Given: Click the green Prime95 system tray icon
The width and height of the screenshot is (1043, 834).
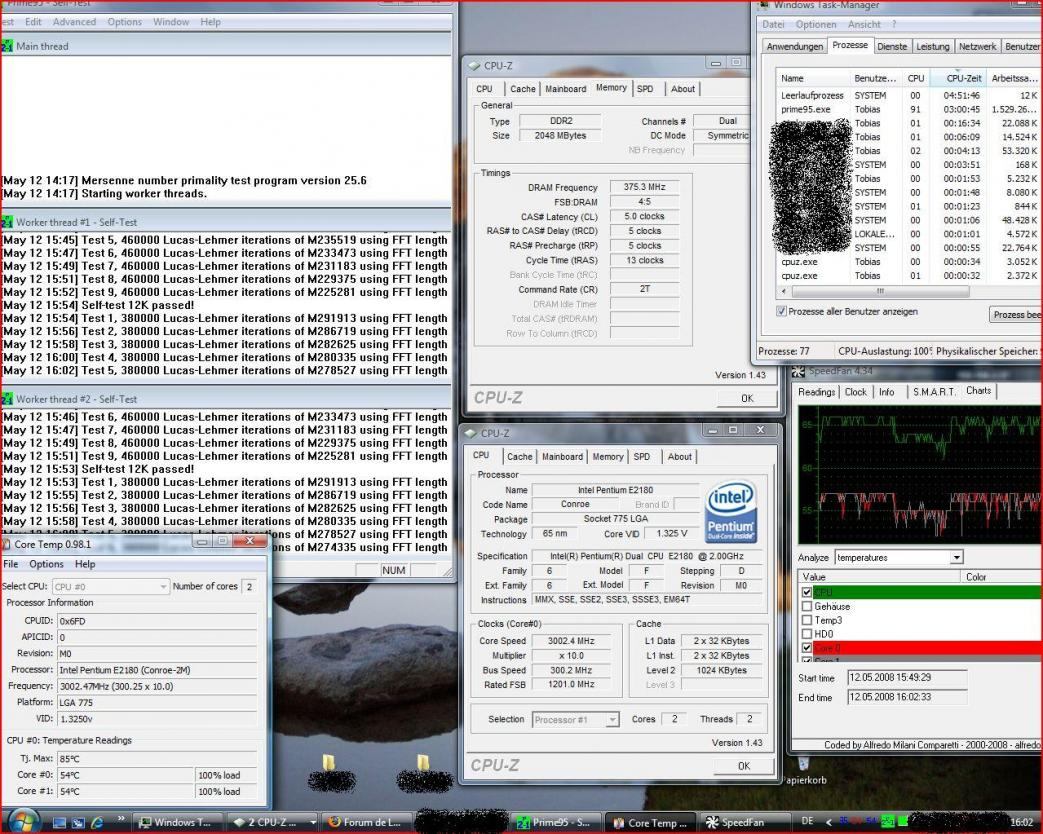Looking at the screenshot, I should point(888,822).
